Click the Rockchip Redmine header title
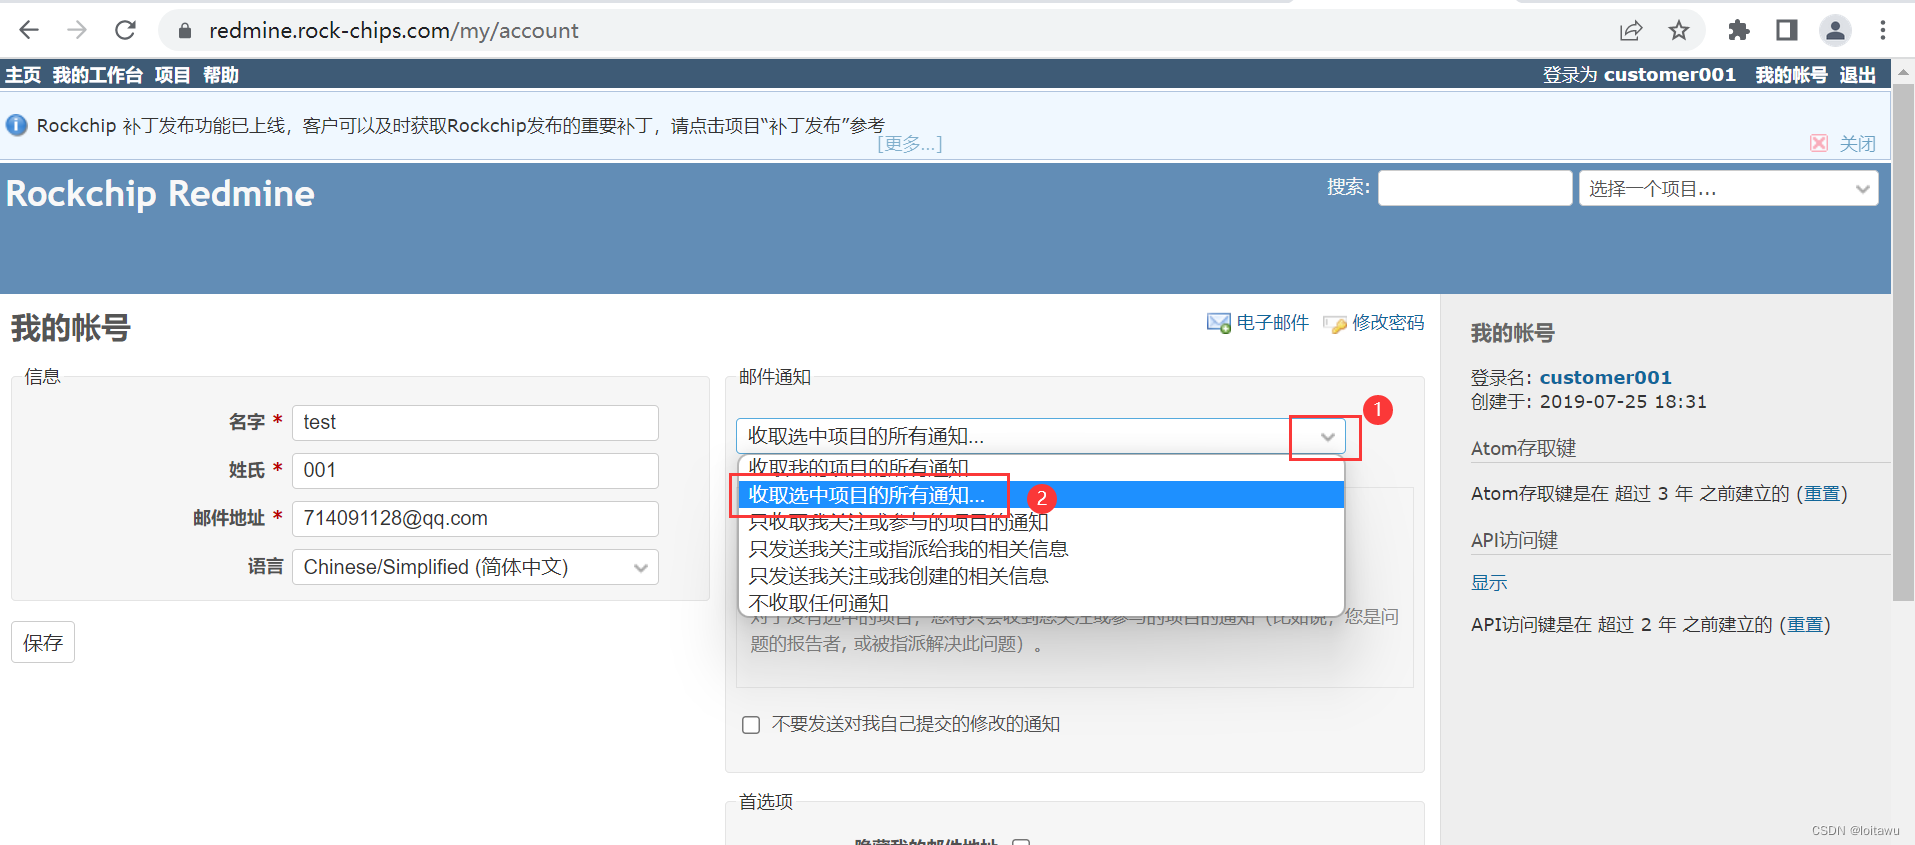The height and width of the screenshot is (845, 1915). click(x=160, y=194)
